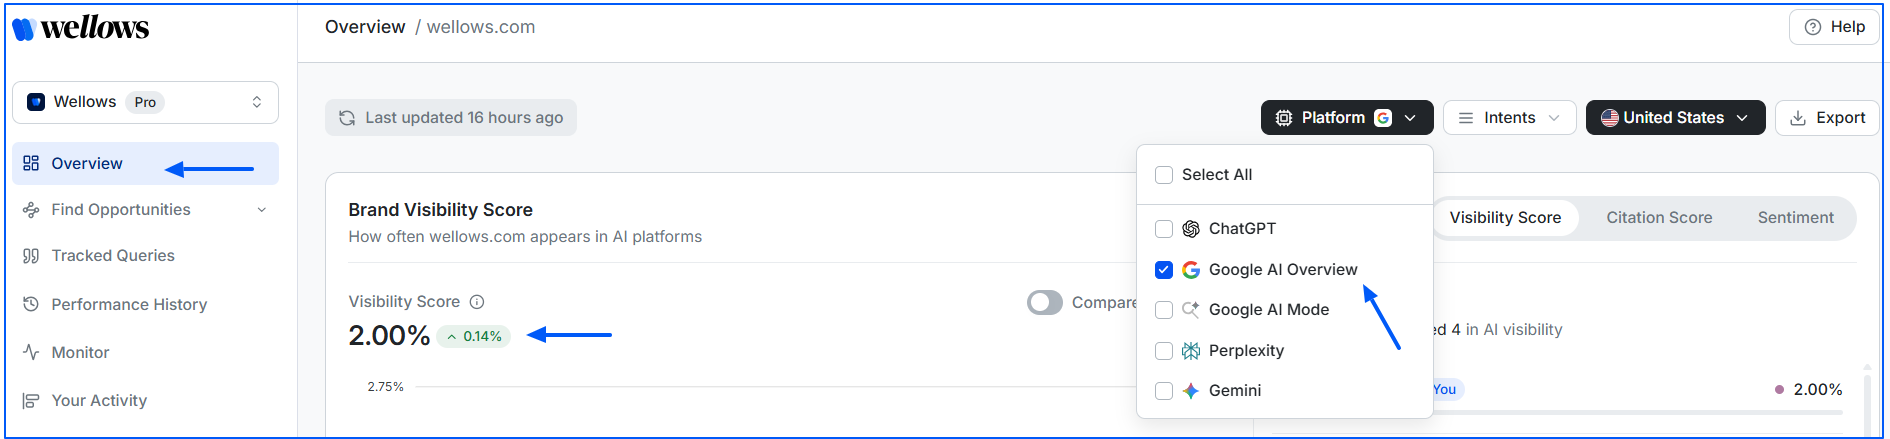Go to Tracked Queries in sidebar

(x=112, y=256)
